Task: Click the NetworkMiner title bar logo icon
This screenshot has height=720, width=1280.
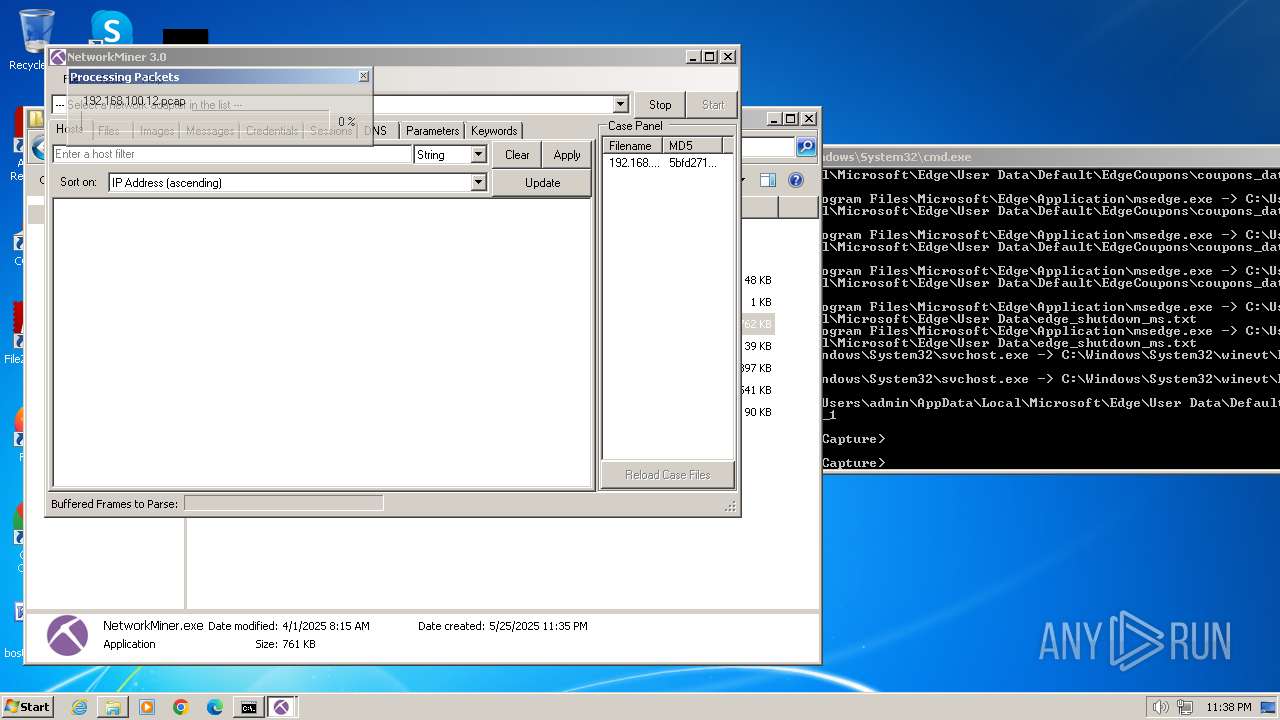Action: tap(58, 57)
